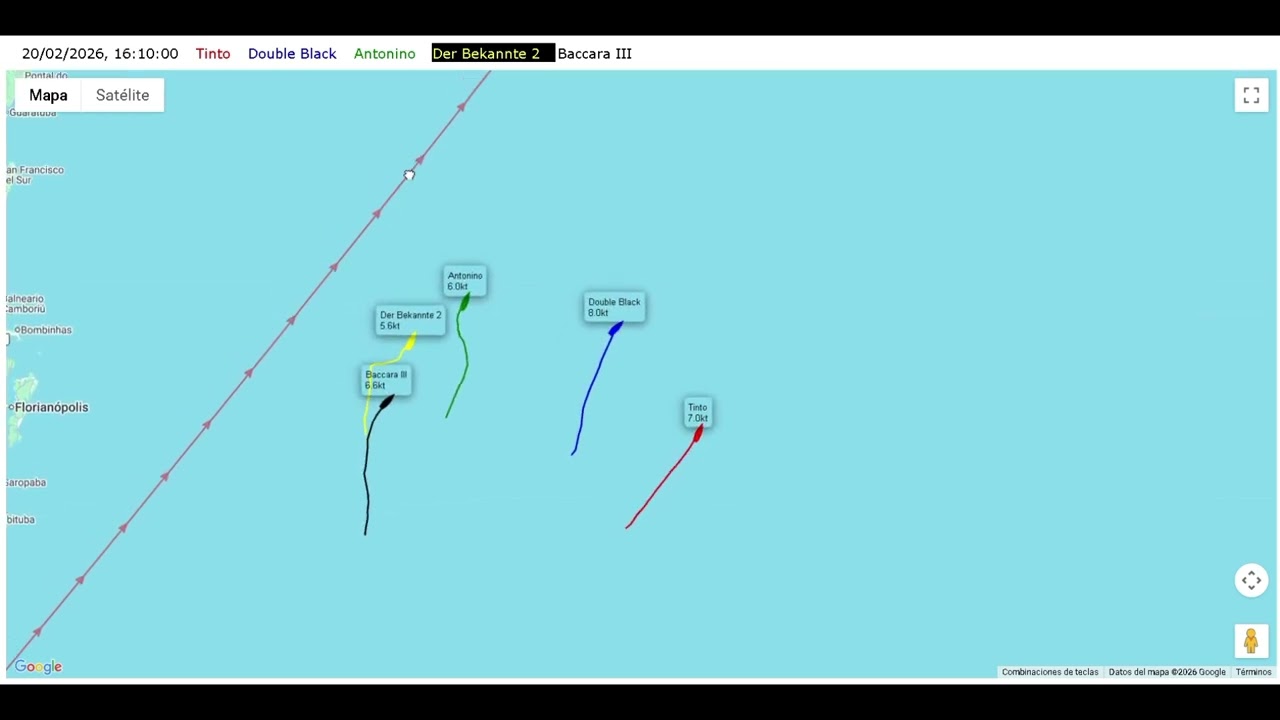Select Baccara III in the boat list
The height and width of the screenshot is (720, 1280).
[x=594, y=54]
